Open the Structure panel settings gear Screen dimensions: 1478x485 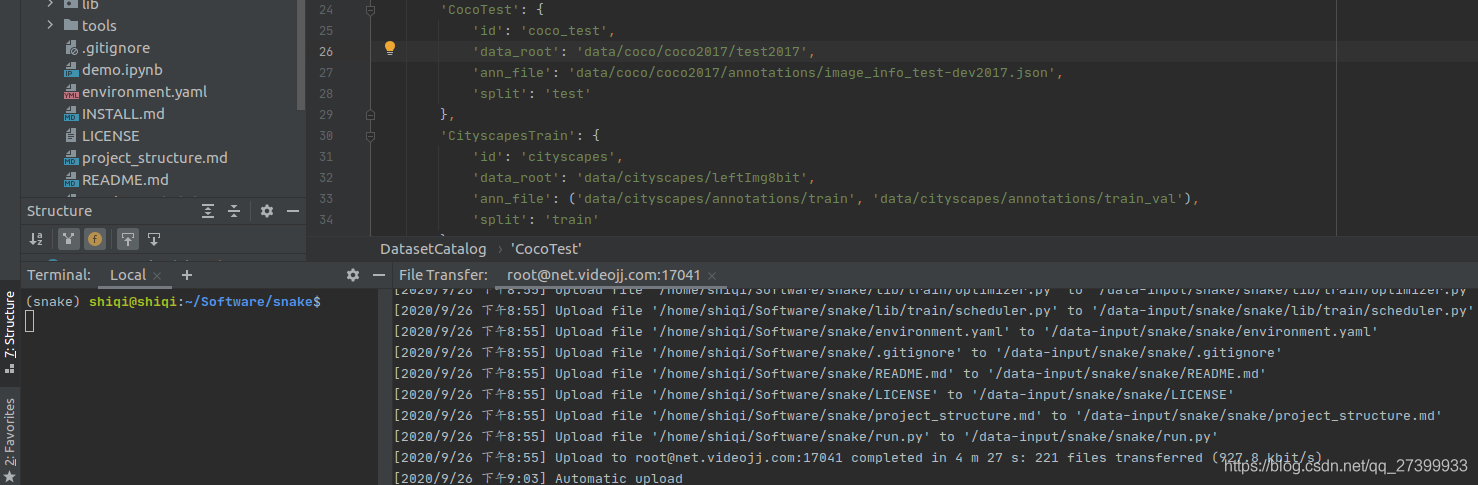[267, 211]
